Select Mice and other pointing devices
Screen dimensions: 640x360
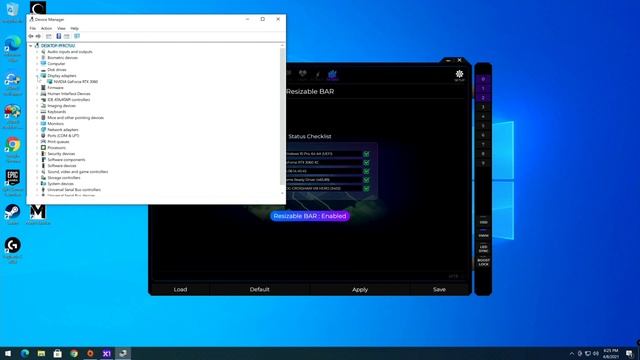(x=76, y=118)
